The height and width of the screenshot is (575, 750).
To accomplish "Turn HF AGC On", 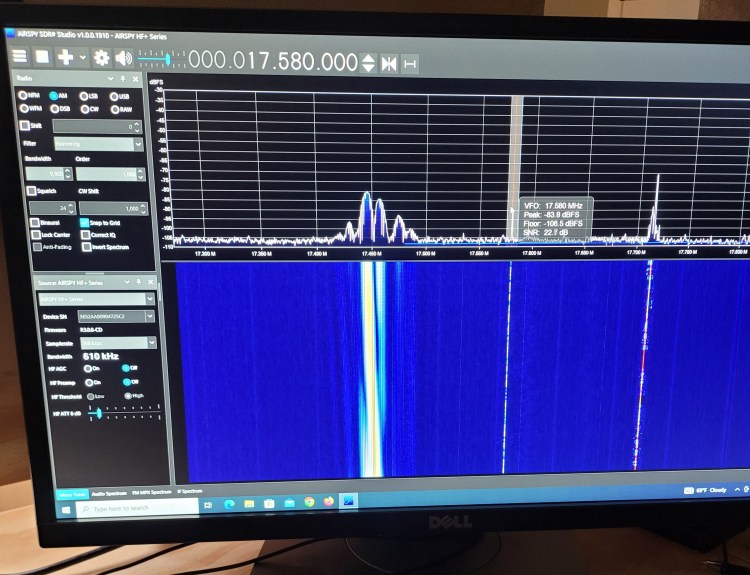I will coord(87,368).
